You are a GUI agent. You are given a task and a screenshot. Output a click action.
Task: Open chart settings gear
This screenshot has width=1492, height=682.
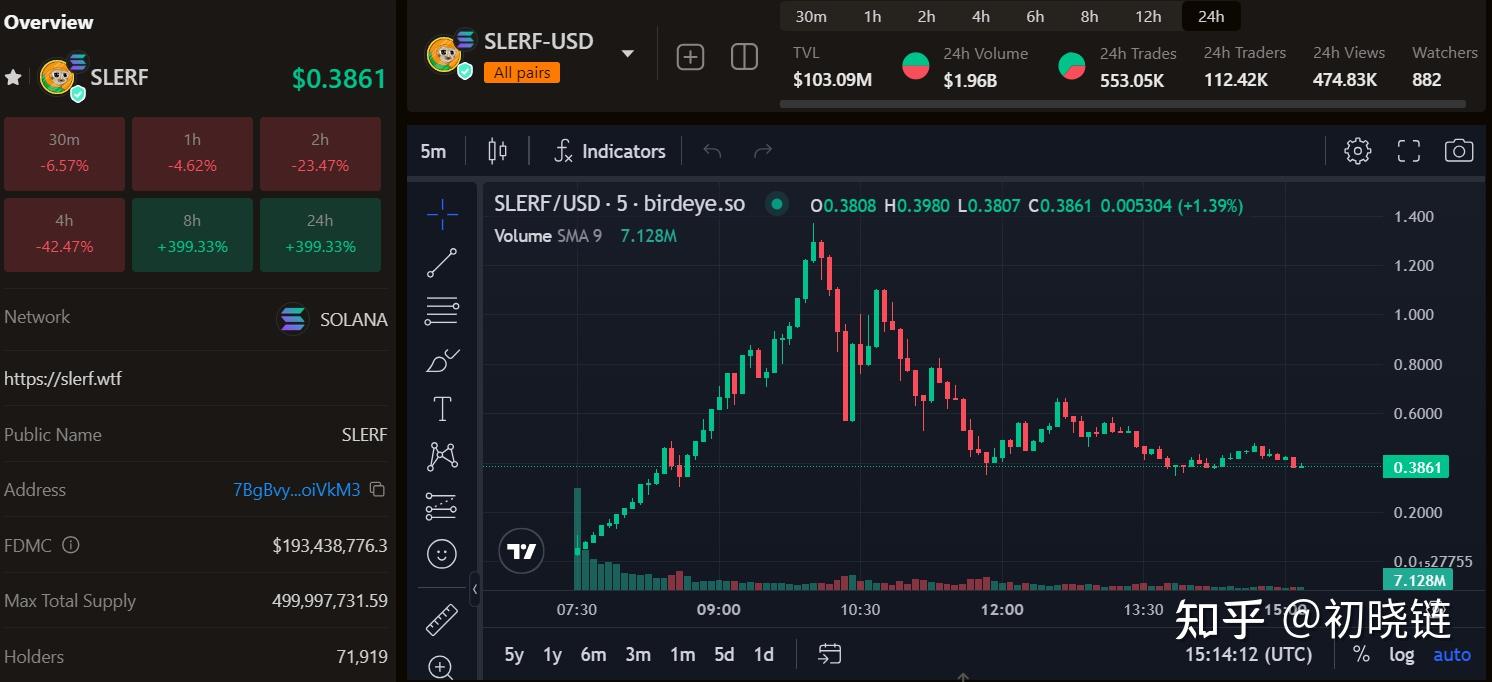coord(1357,151)
